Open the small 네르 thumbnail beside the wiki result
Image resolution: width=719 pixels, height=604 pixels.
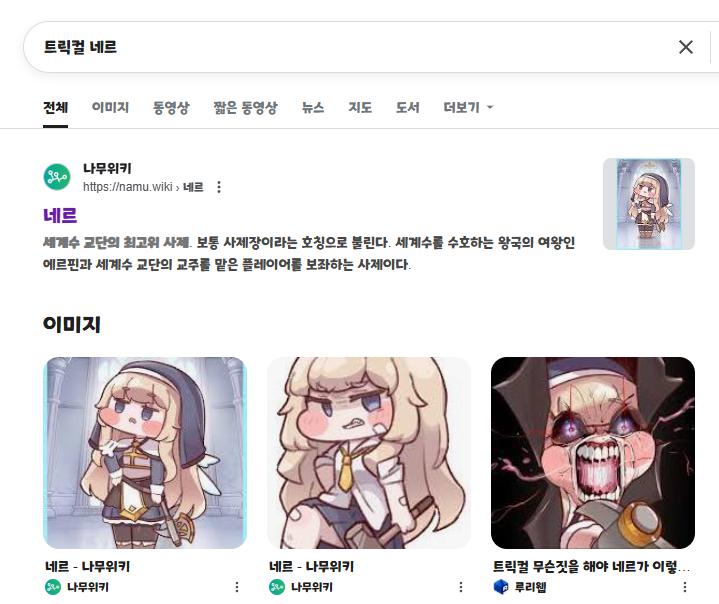(x=648, y=204)
